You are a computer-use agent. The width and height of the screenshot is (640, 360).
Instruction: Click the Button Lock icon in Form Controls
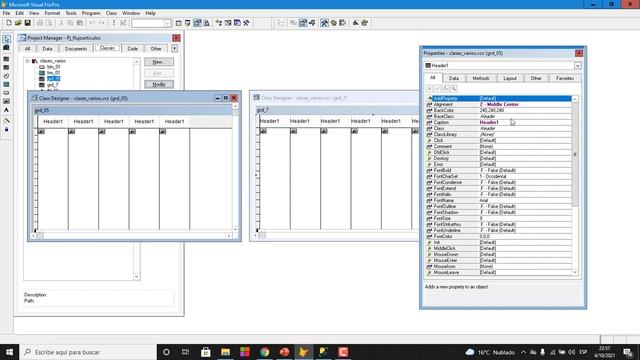tap(7, 129)
